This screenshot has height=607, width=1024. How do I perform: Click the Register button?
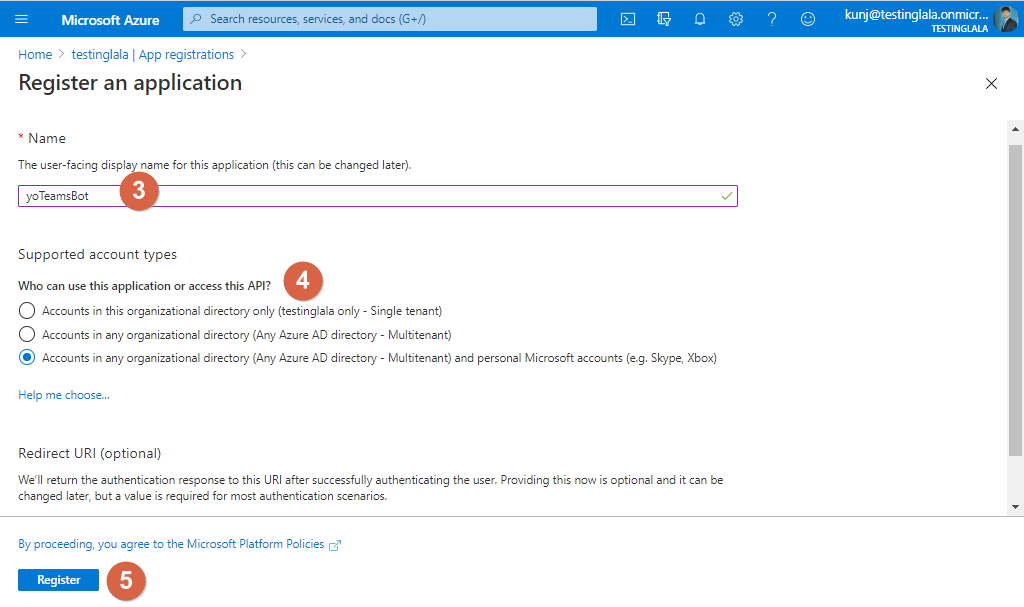[x=57, y=579]
